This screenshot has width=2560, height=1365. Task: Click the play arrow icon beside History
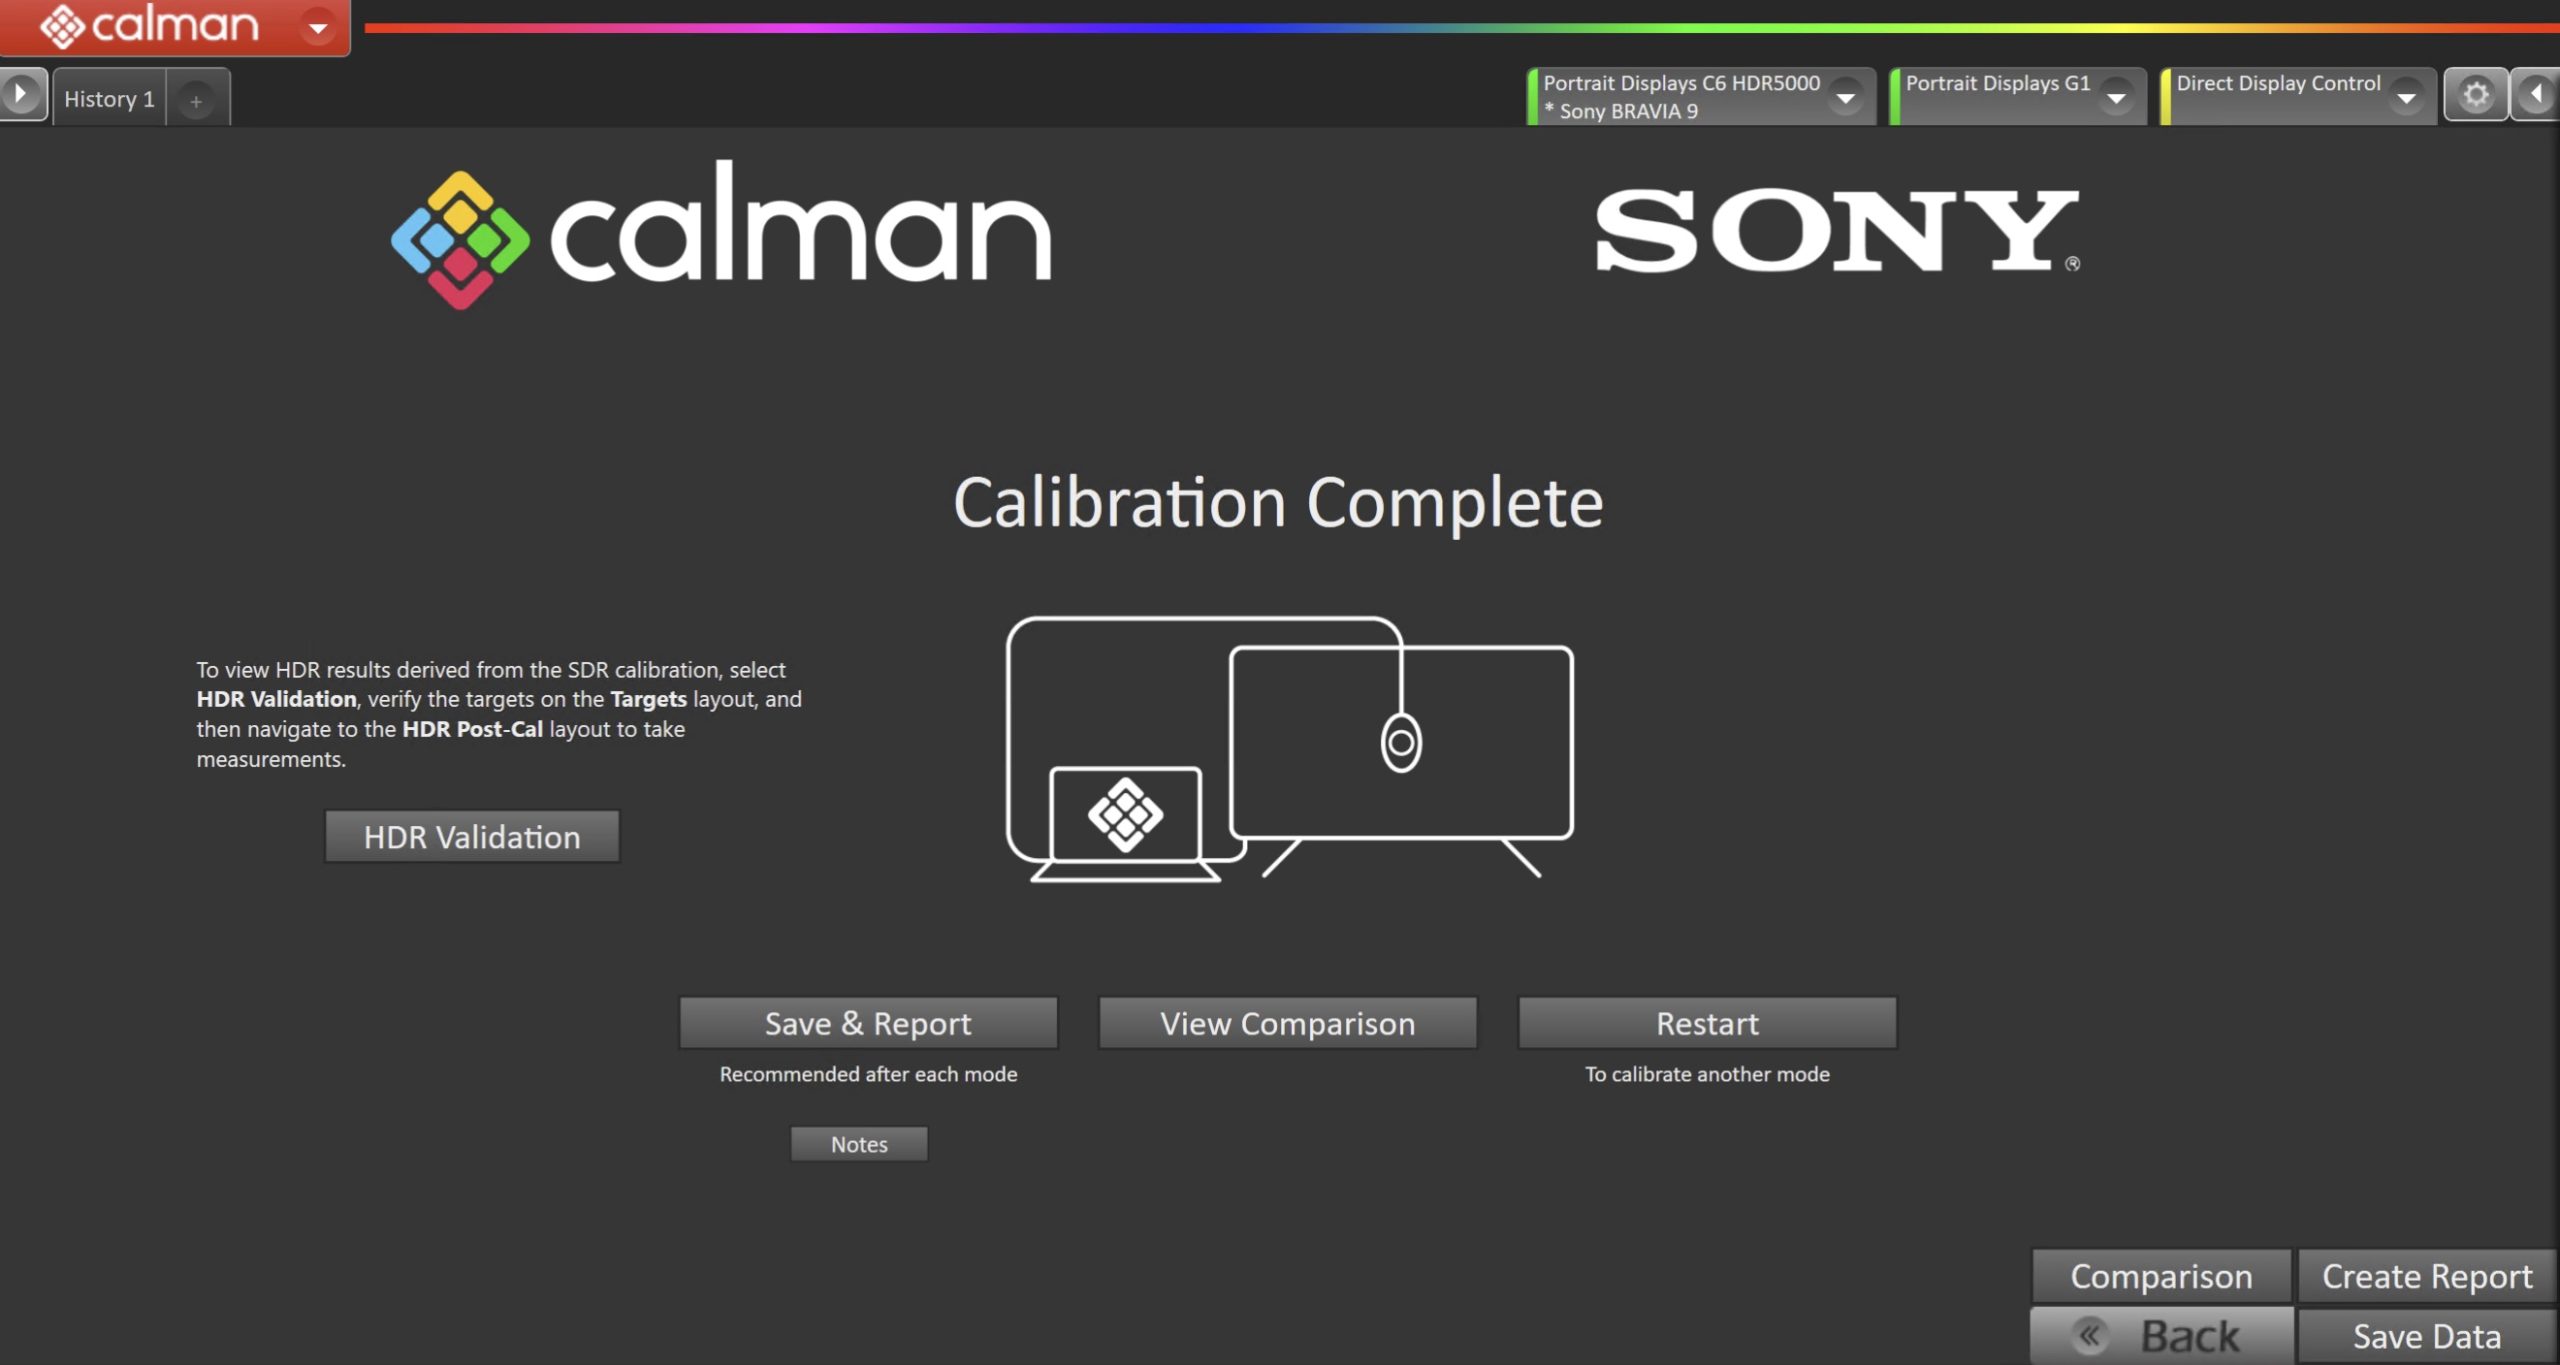click(21, 95)
